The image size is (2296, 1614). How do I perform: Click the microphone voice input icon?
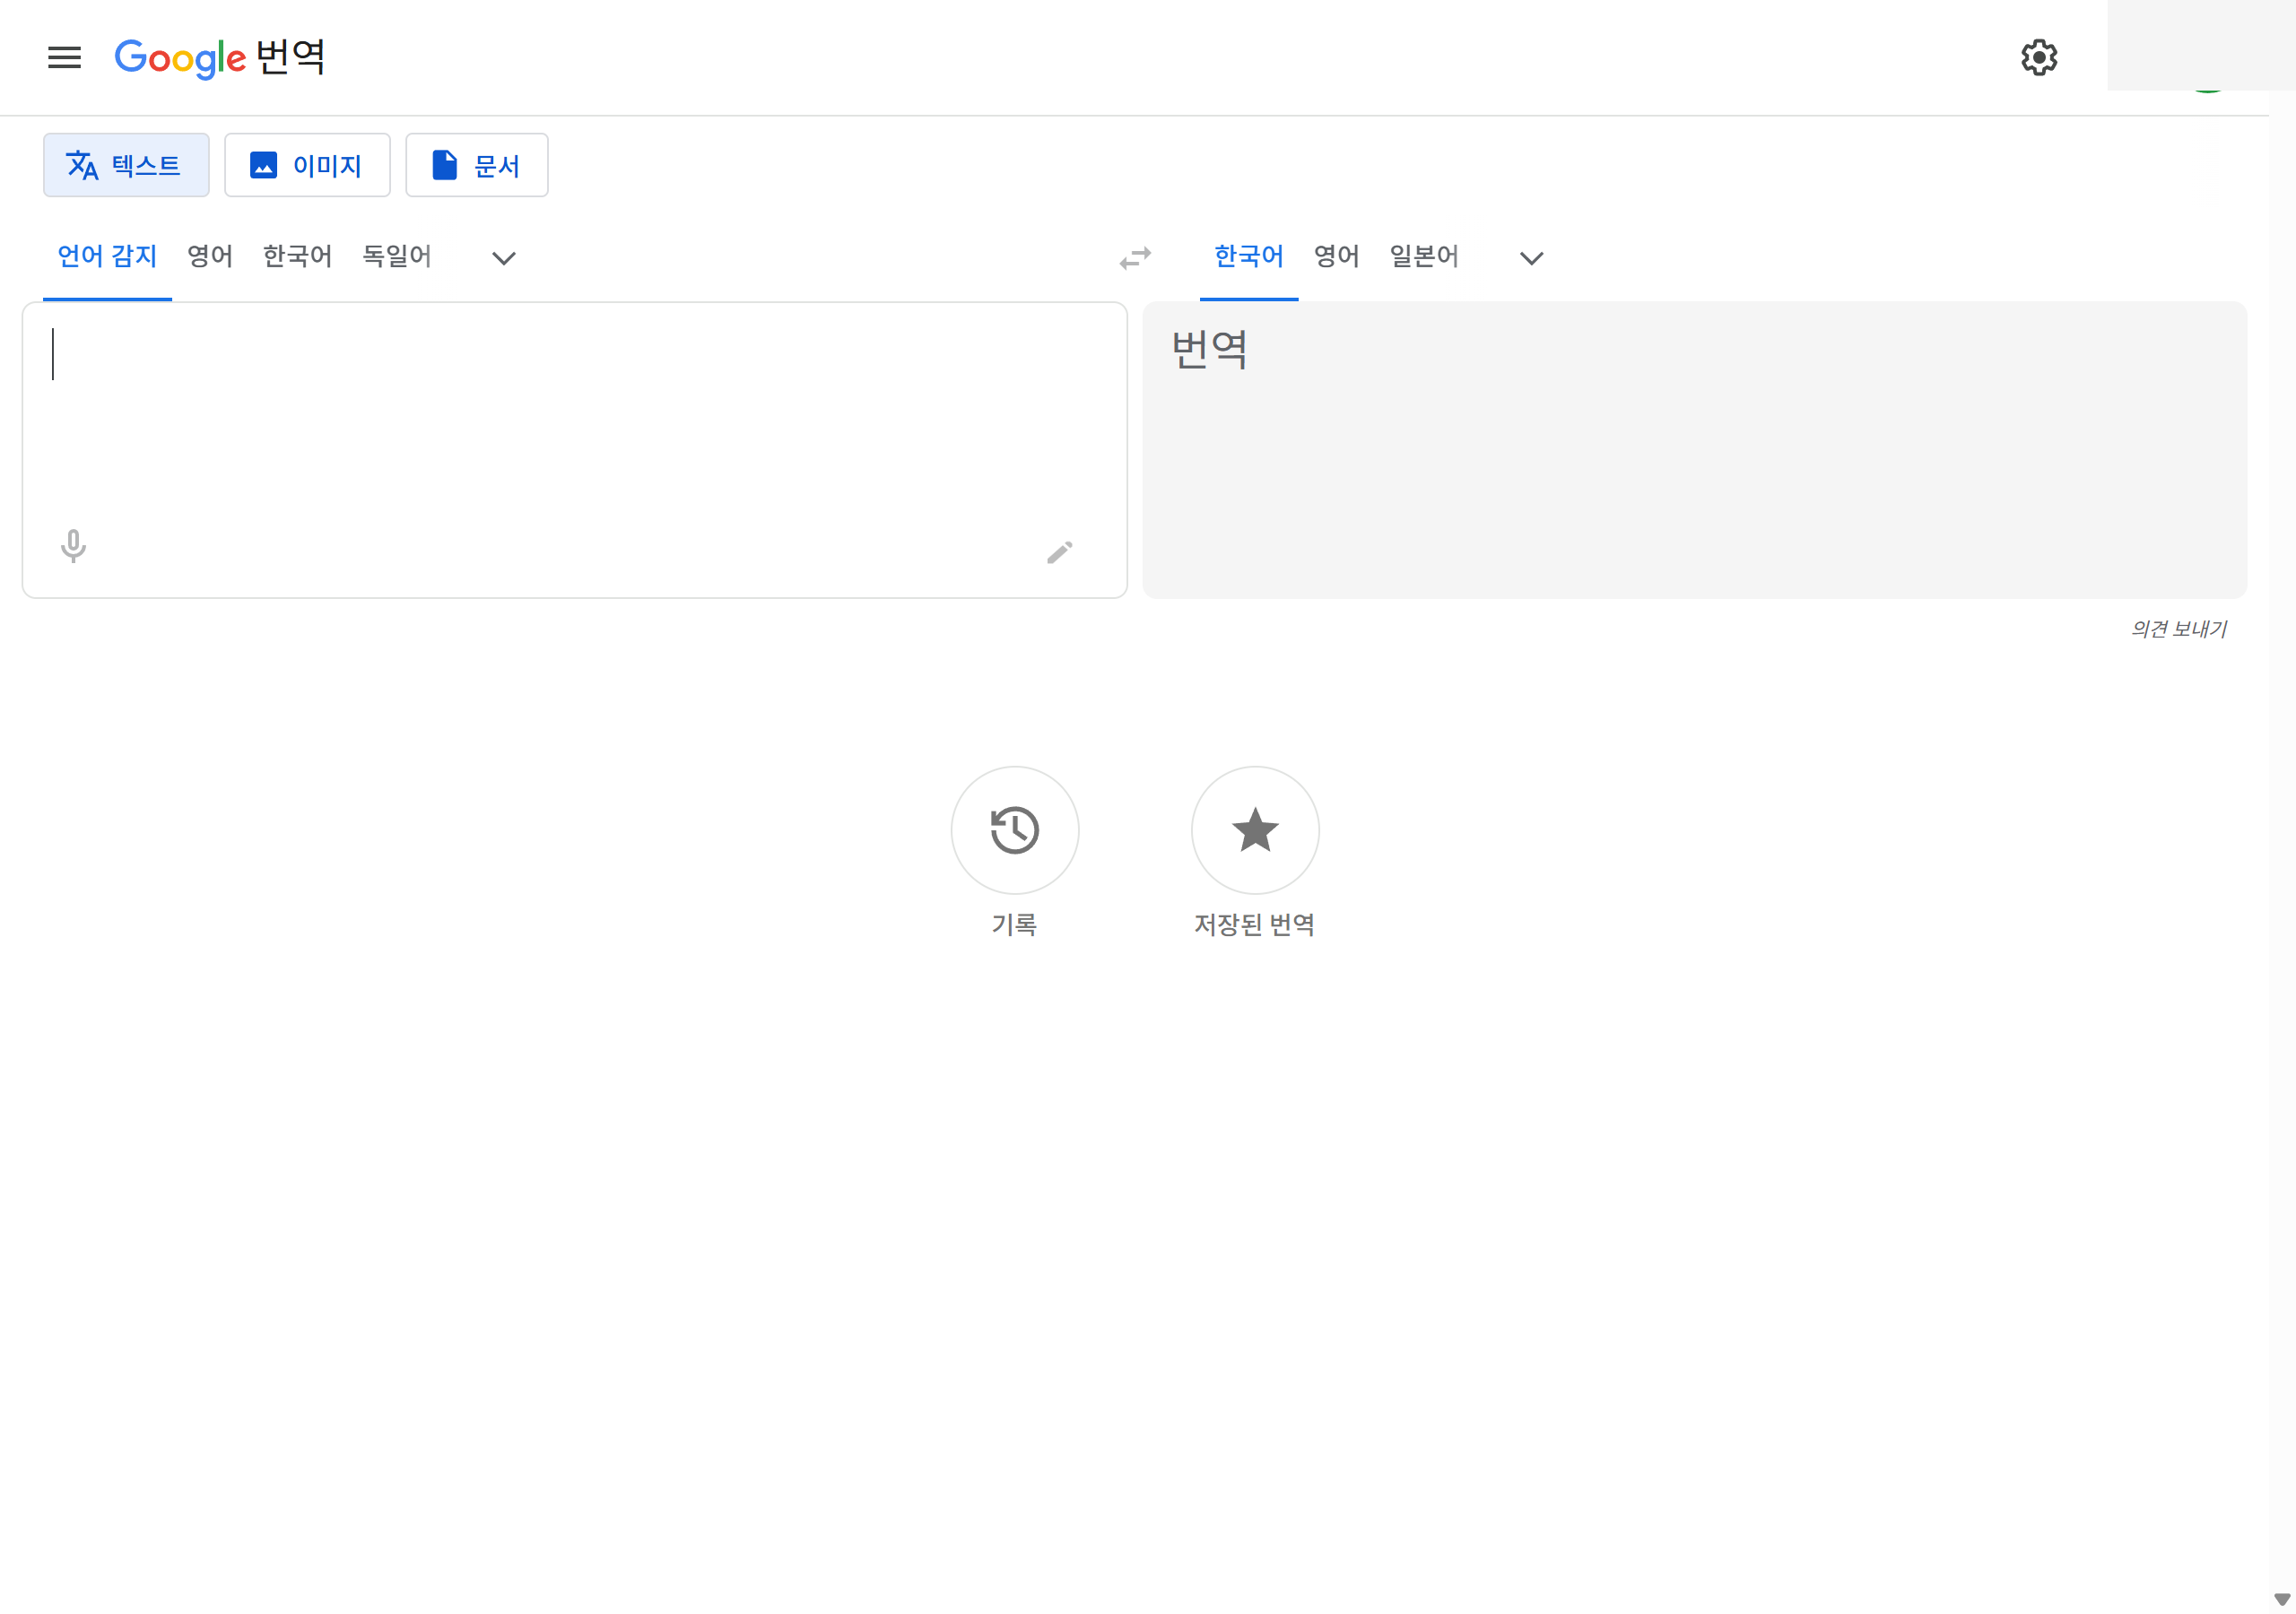coord(73,546)
